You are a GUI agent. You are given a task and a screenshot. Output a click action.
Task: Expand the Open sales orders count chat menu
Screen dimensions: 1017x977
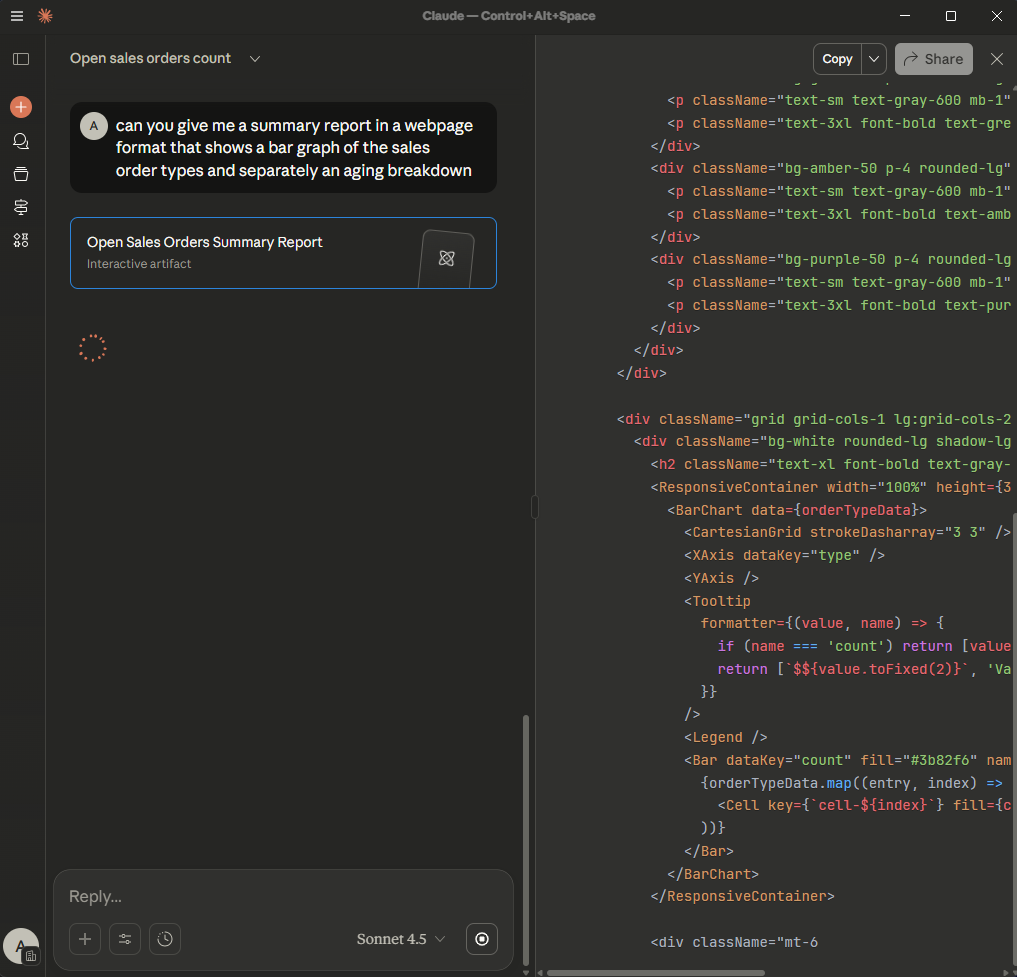click(255, 58)
